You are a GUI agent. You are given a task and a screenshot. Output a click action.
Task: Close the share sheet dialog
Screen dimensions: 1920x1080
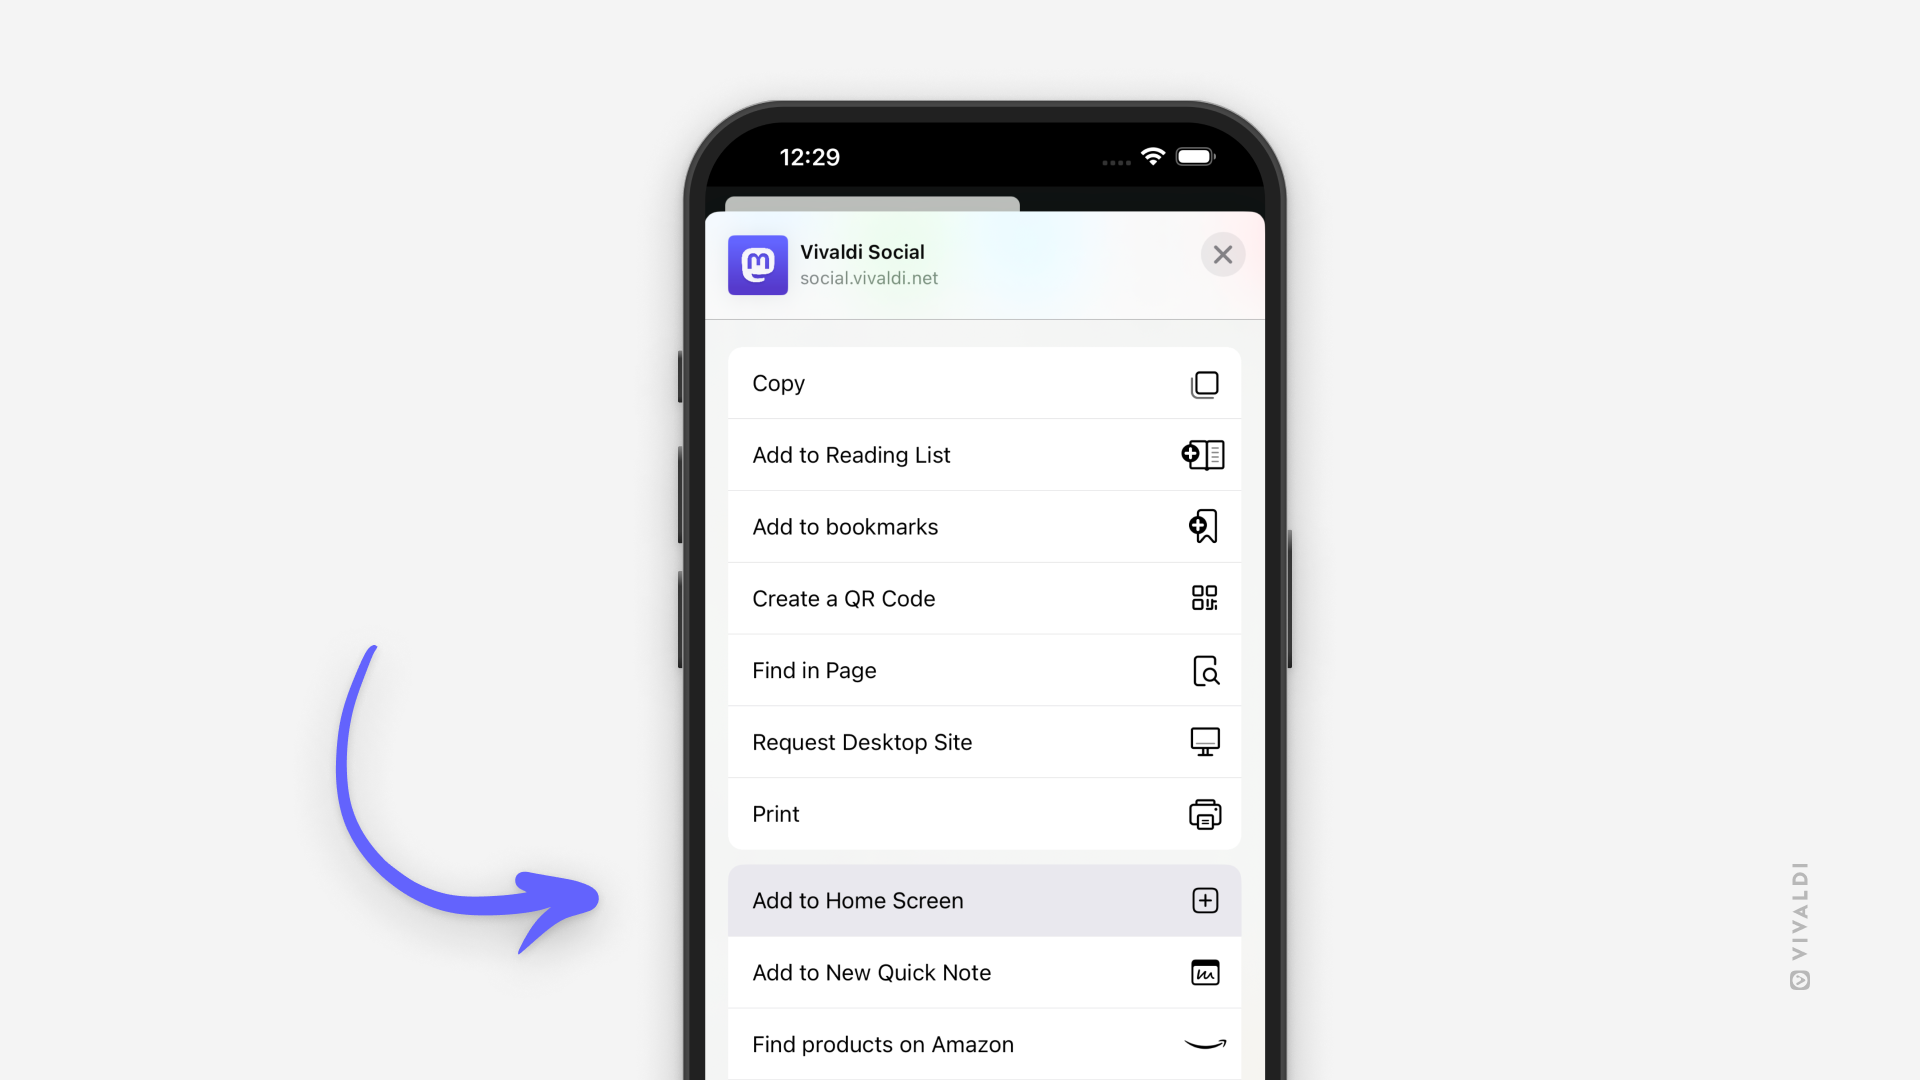1222,253
